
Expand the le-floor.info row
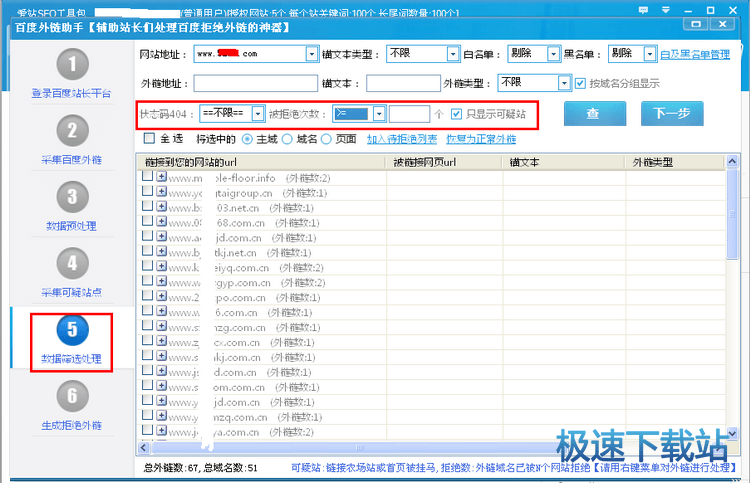point(161,177)
